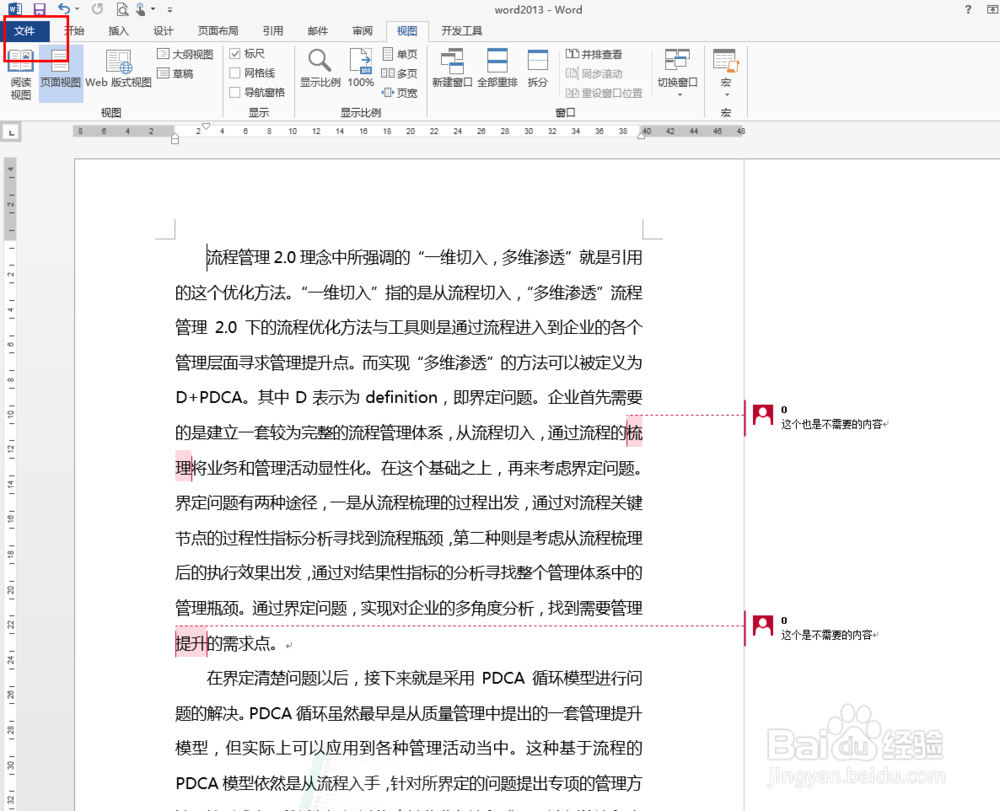The height and width of the screenshot is (811, 1000).
Task: Set zoom to 100%
Action: point(360,70)
